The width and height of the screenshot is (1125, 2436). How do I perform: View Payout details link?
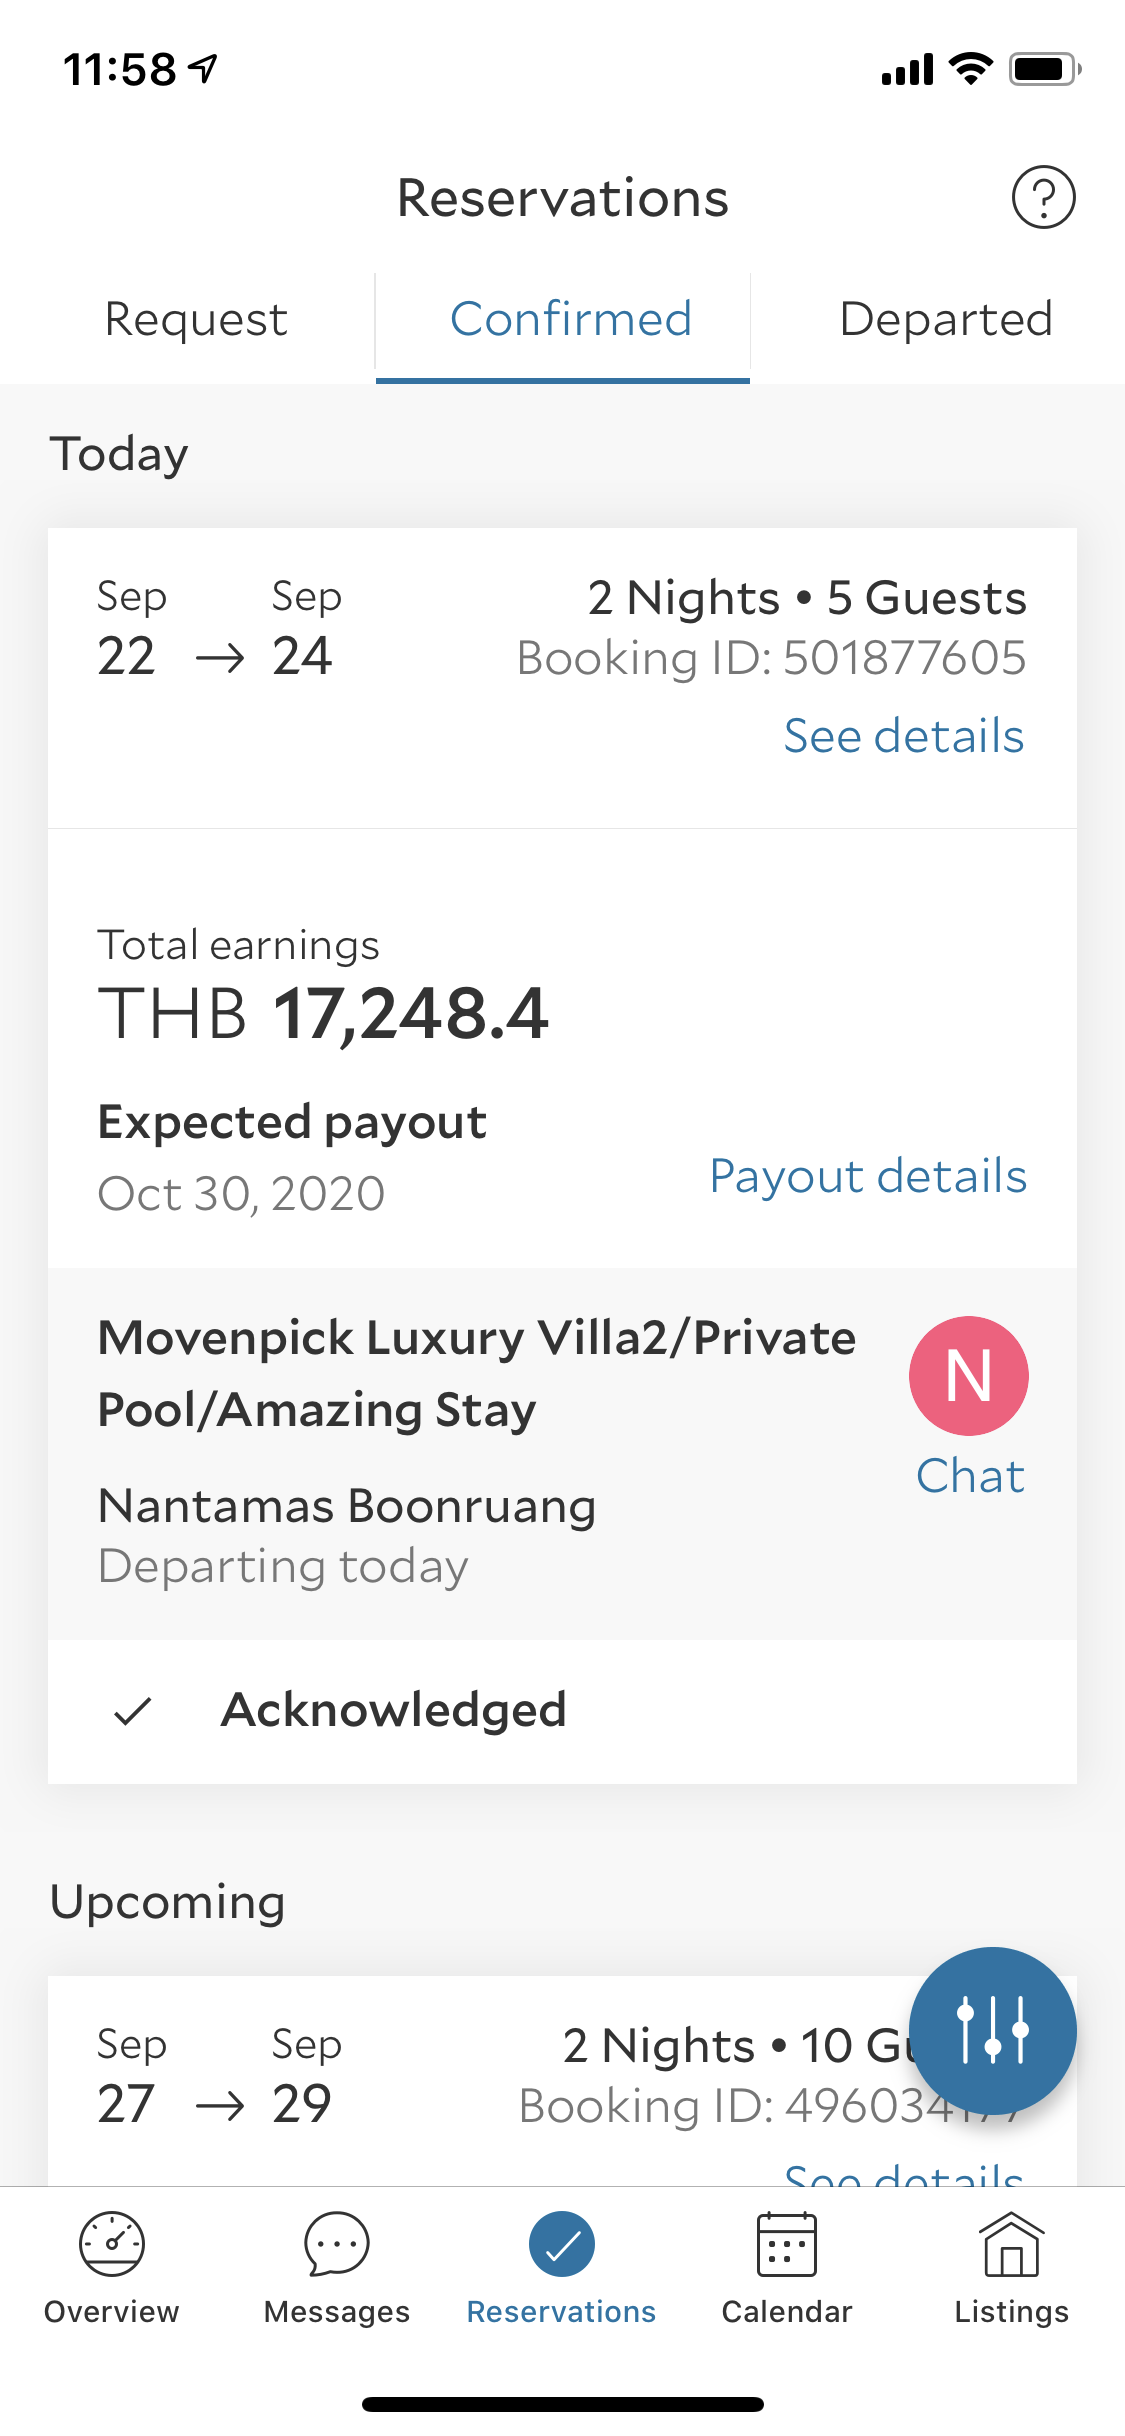coord(867,1176)
